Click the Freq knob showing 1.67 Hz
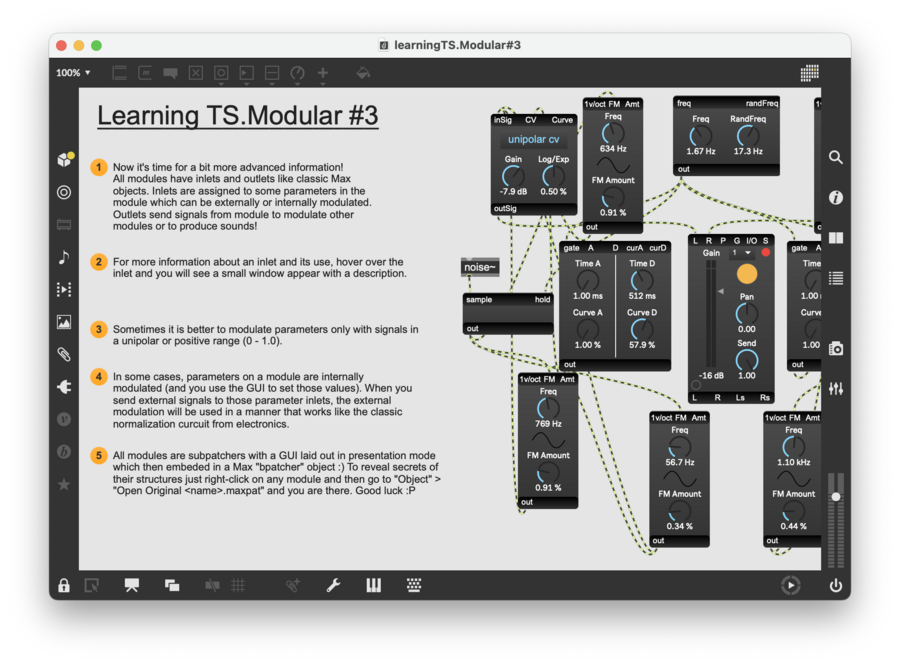The height and width of the screenshot is (665, 900). pos(700,136)
